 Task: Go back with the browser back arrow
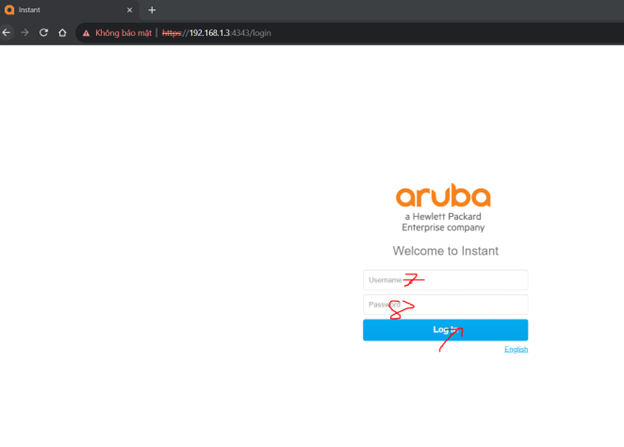7,32
